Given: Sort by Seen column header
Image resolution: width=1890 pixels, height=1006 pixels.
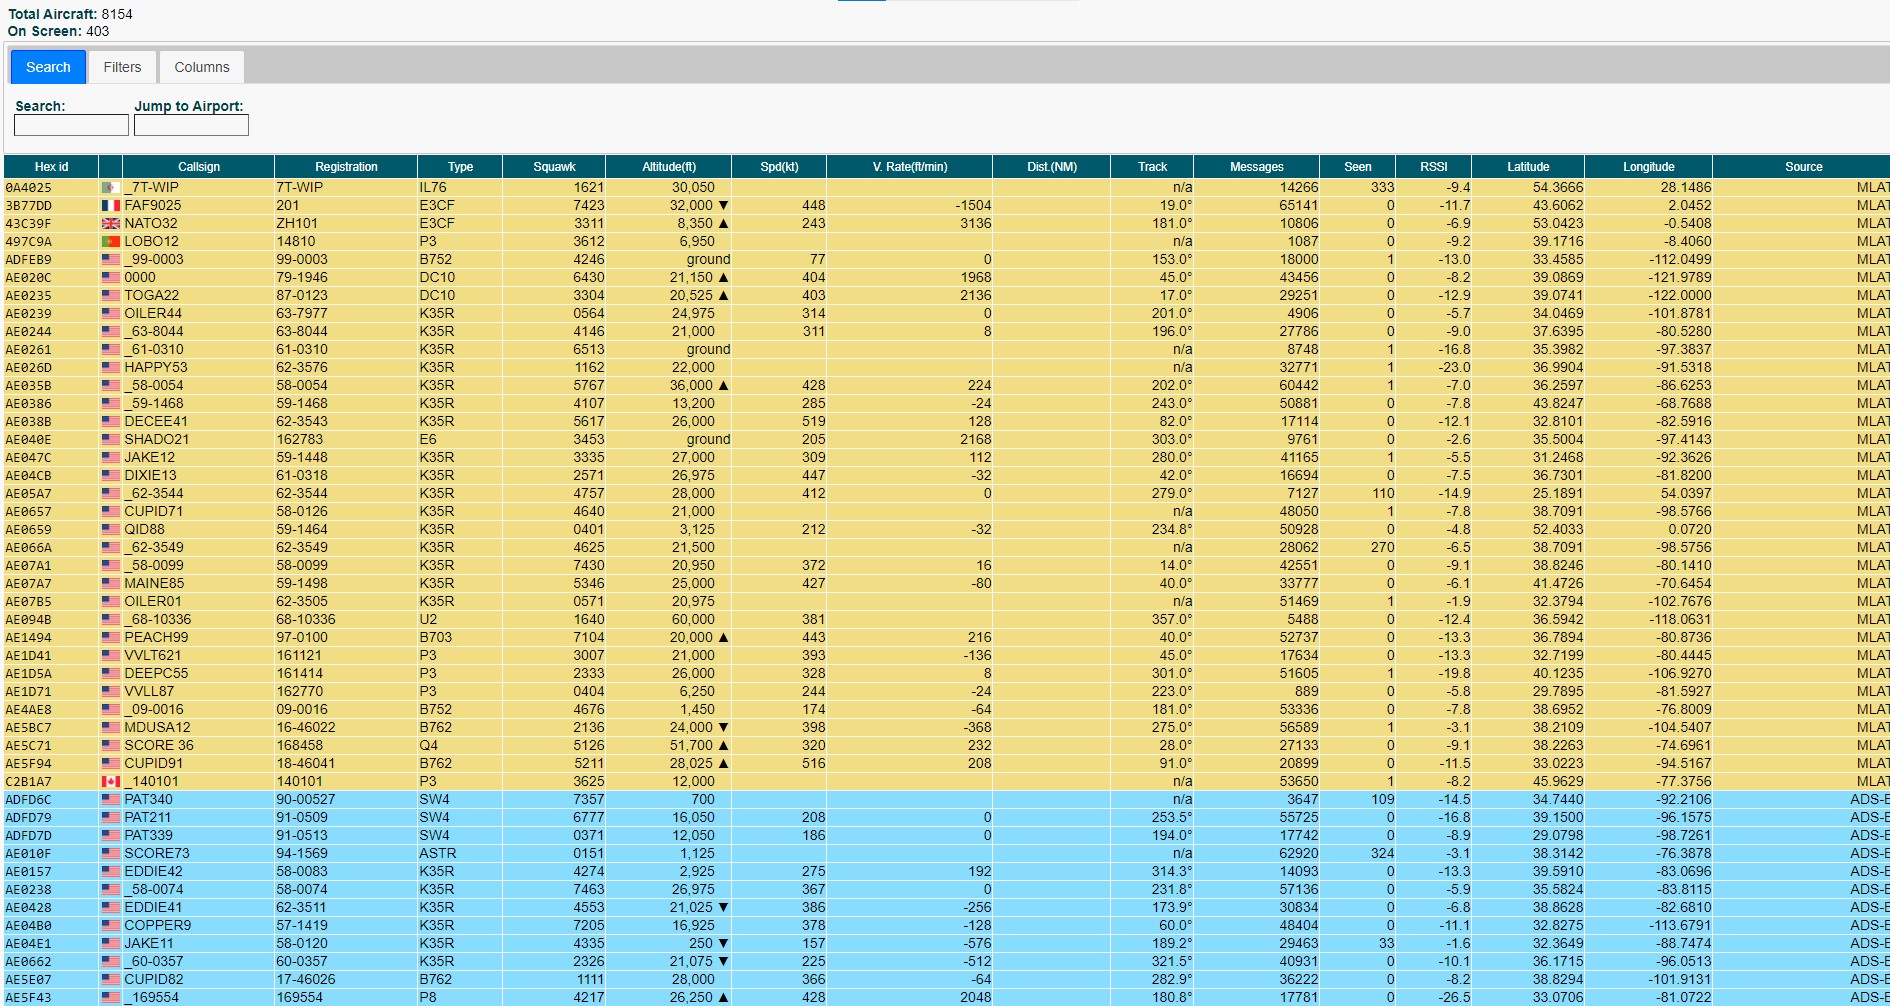Looking at the screenshot, I should click(1358, 167).
